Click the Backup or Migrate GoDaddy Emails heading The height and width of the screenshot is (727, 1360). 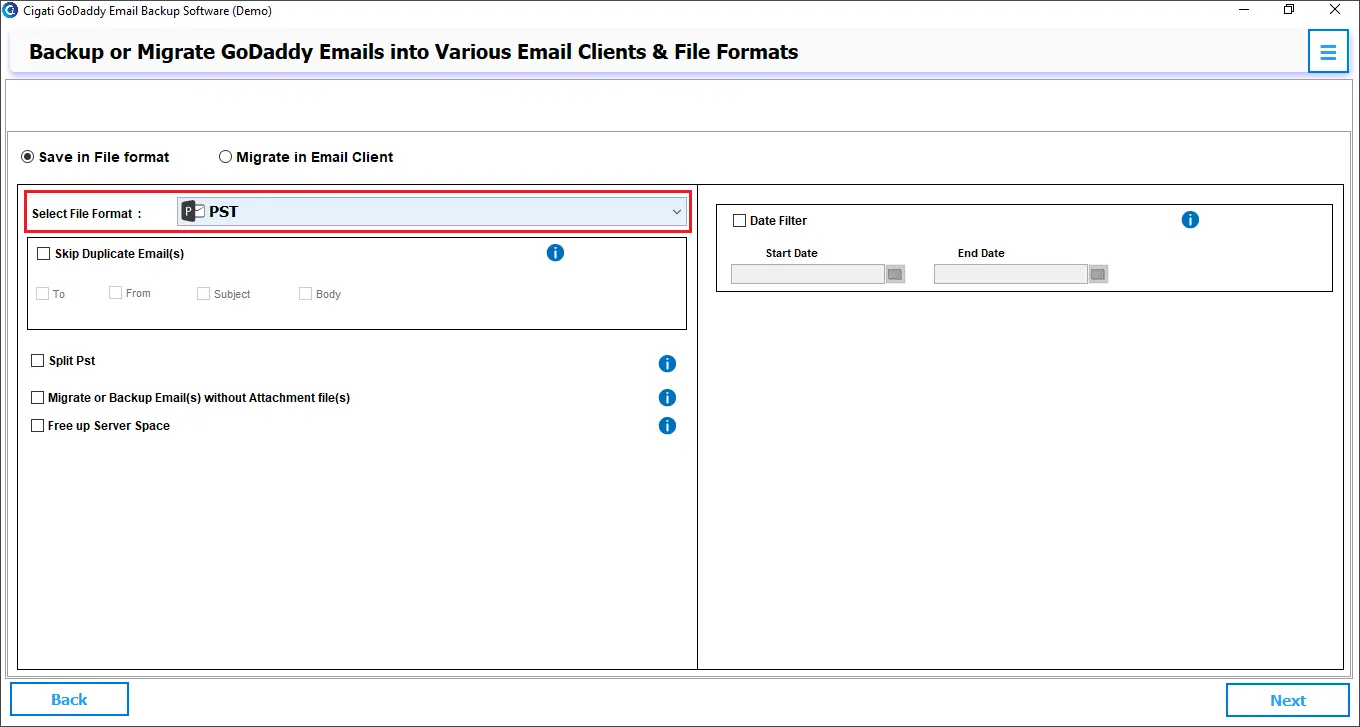[x=414, y=52]
